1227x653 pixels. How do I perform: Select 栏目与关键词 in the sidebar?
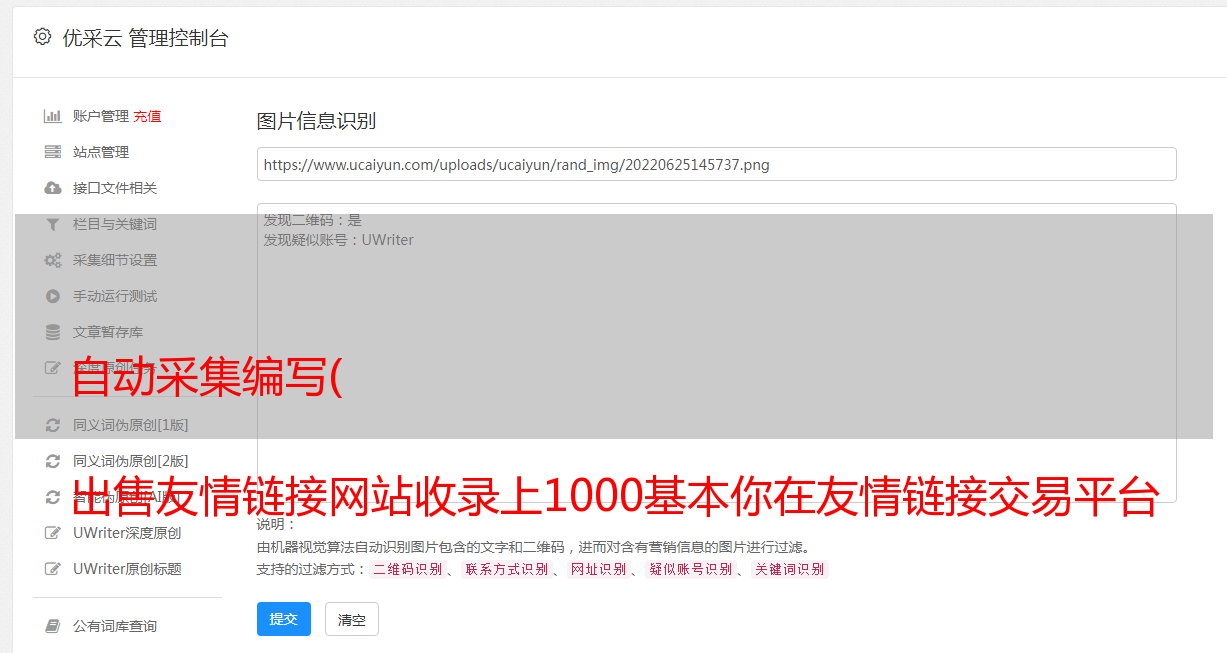(x=115, y=224)
